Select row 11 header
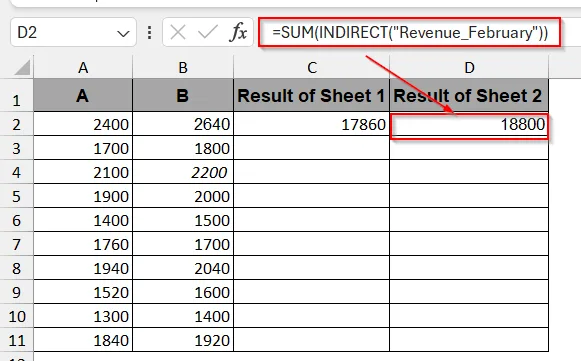 click(16, 340)
